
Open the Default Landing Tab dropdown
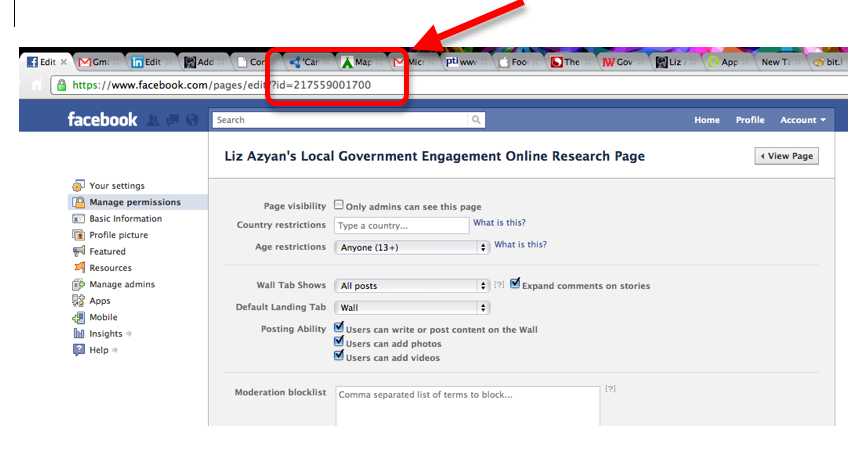(411, 308)
